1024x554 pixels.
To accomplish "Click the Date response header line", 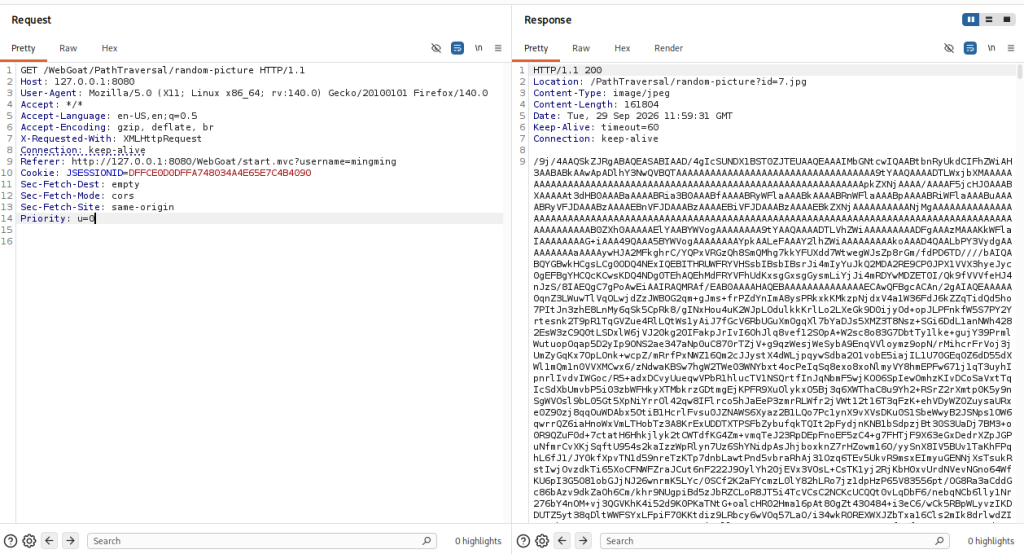I will [633, 116].
